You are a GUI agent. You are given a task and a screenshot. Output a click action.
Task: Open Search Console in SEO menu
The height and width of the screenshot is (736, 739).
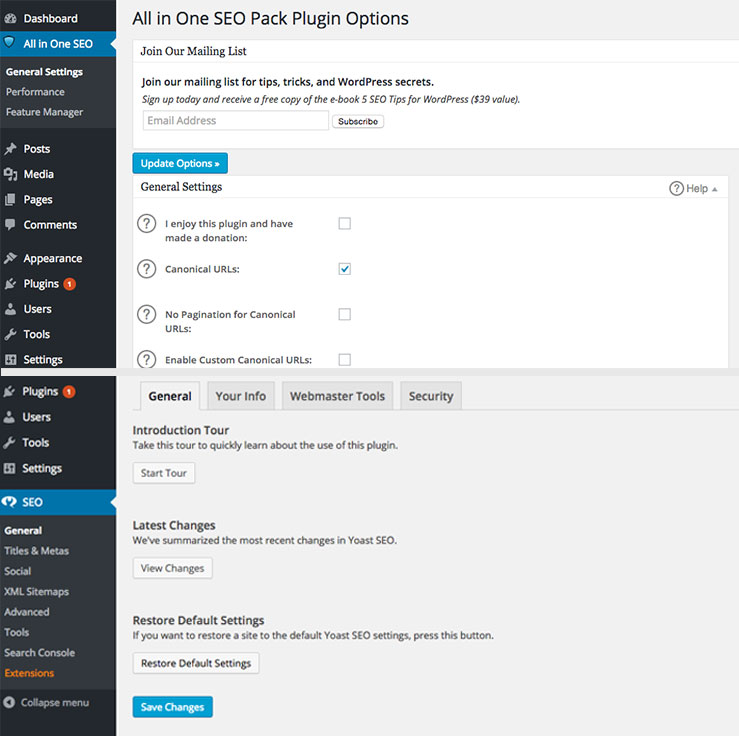pos(40,653)
